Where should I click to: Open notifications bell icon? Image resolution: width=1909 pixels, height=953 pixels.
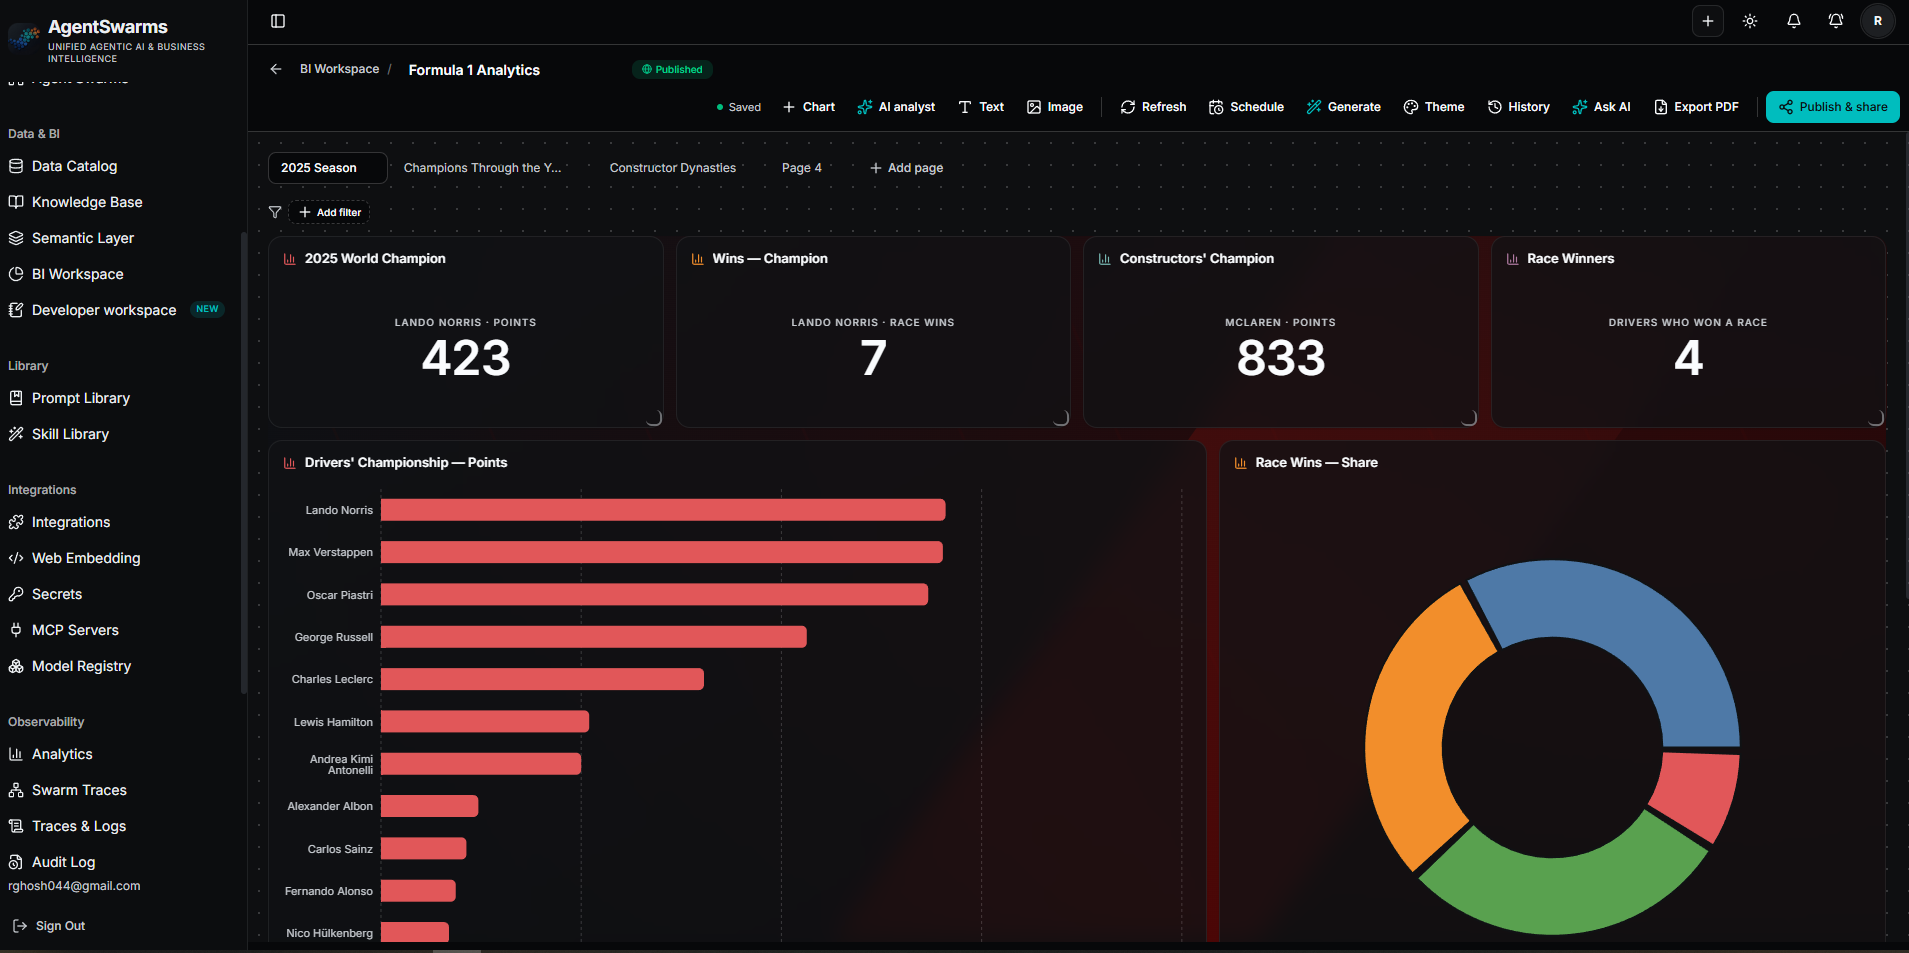(1794, 21)
